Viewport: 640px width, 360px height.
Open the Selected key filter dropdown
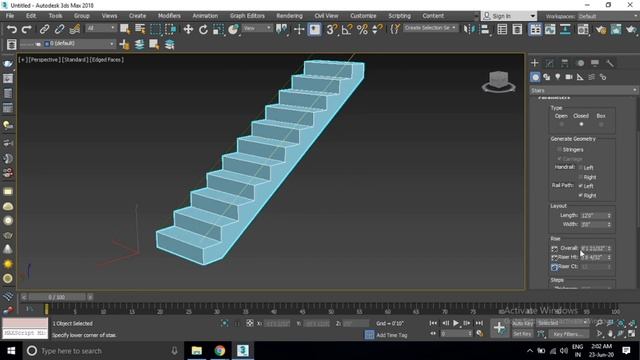tap(562, 323)
